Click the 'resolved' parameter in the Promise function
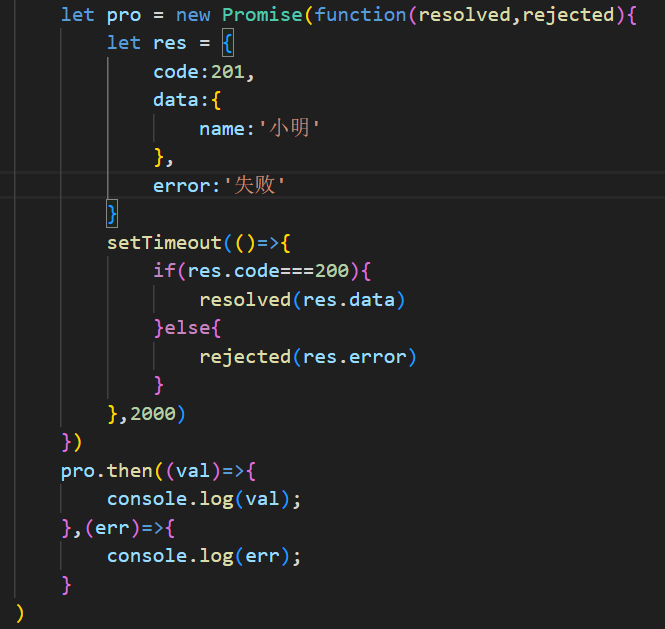Viewport: 665px width, 629px height. click(x=464, y=15)
